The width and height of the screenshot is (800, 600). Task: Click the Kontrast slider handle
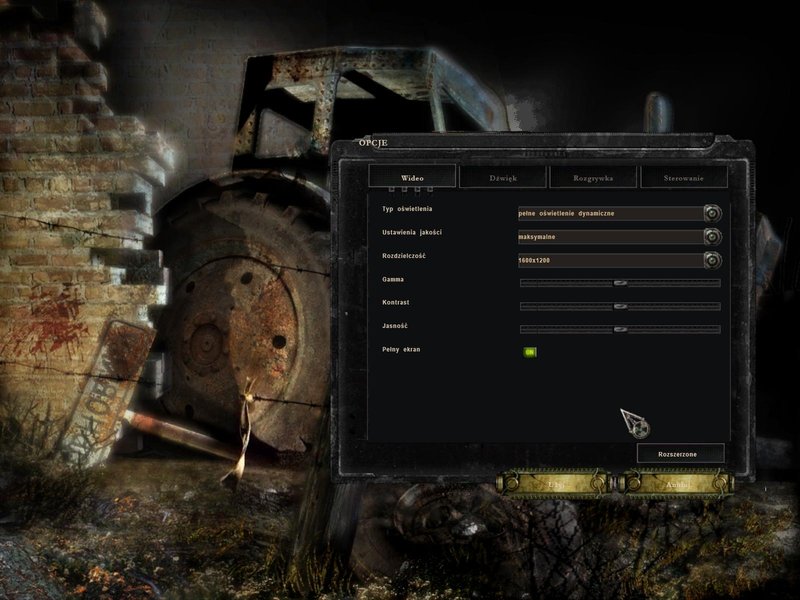620,307
